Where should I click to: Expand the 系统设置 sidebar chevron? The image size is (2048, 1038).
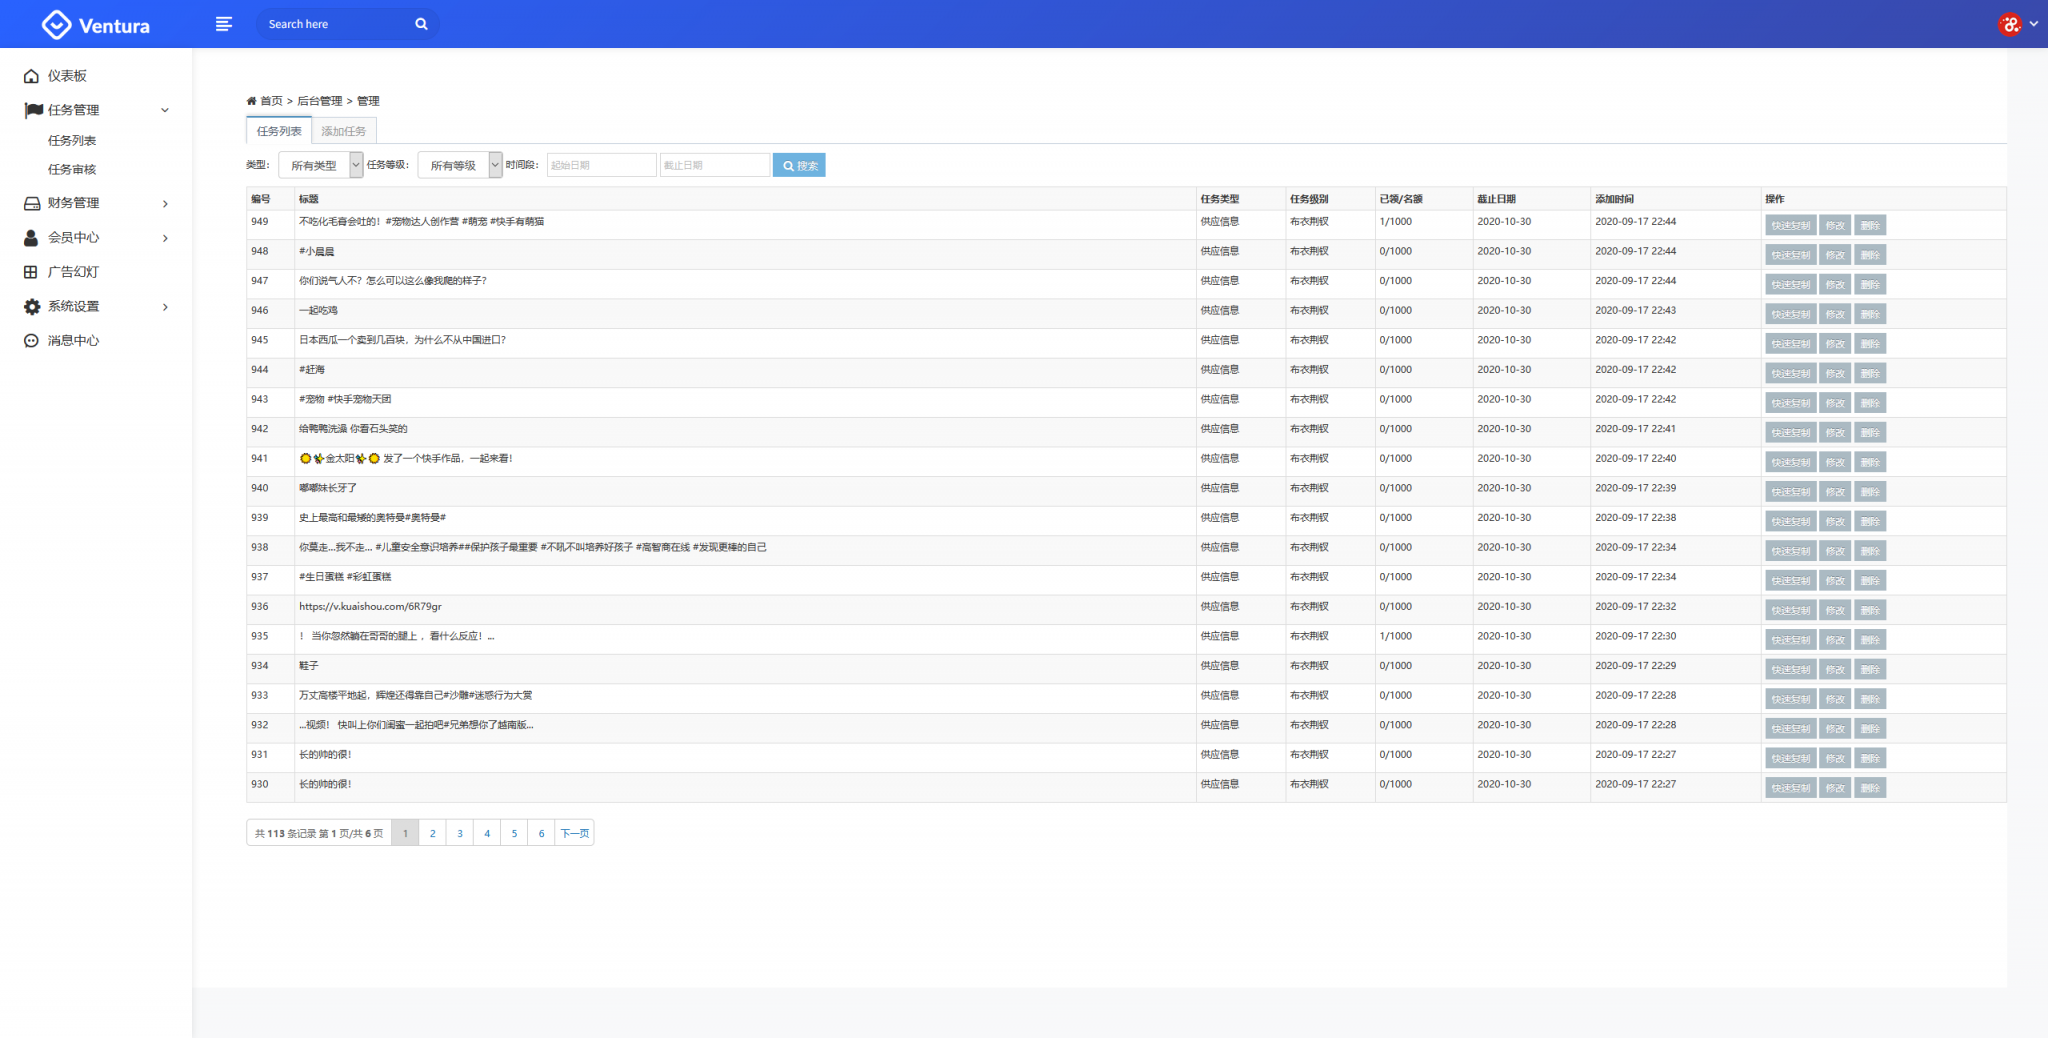coord(165,307)
